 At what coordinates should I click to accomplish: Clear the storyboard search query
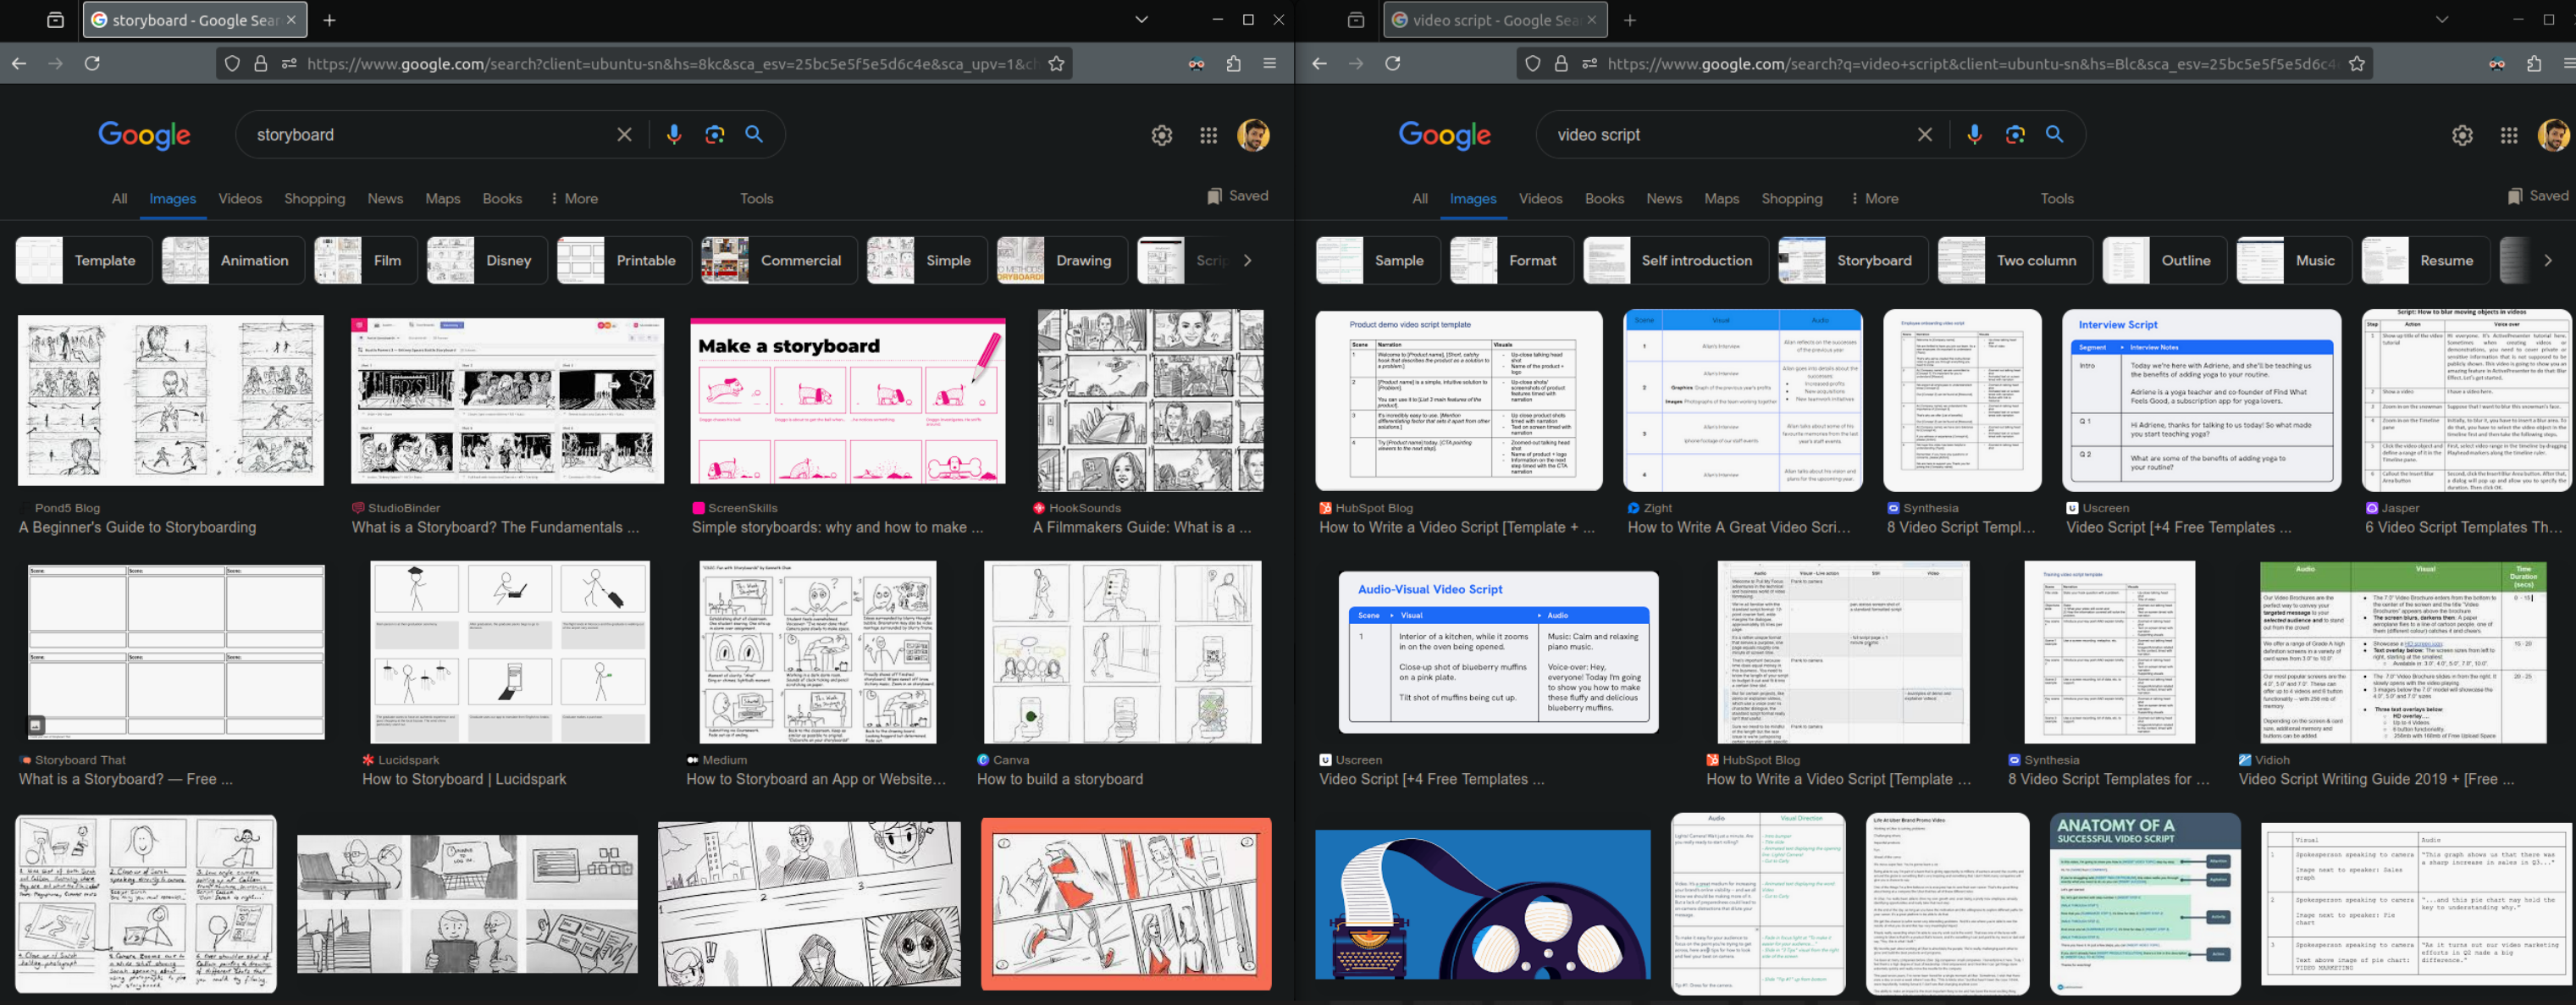(624, 134)
